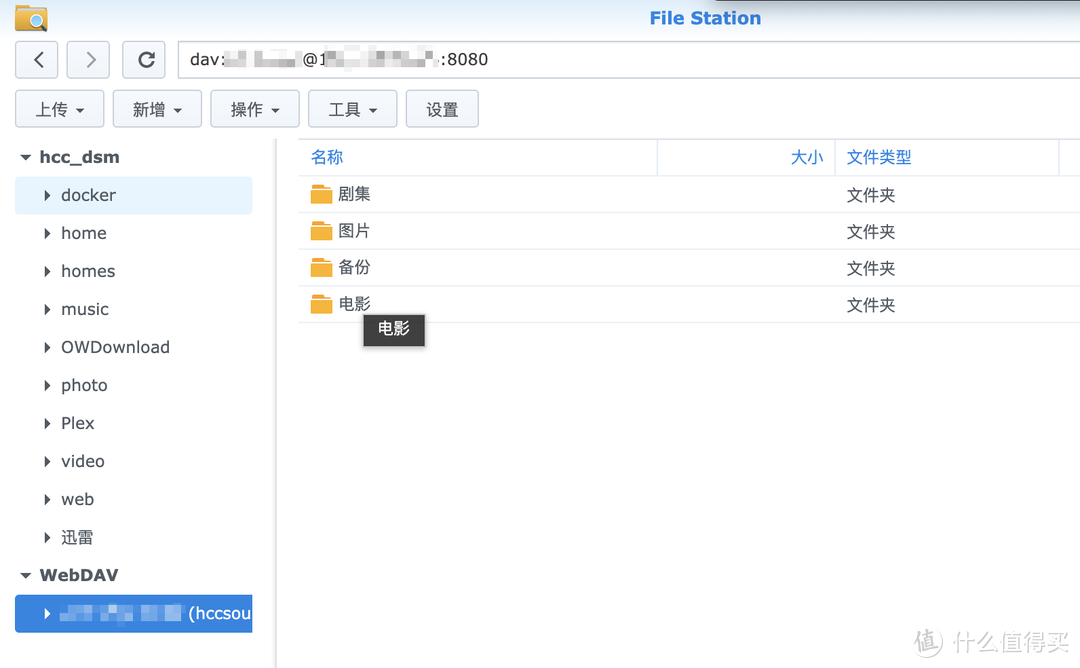1080x668 pixels.
Task: Select OWDownload in the sidebar tree
Action: point(115,347)
